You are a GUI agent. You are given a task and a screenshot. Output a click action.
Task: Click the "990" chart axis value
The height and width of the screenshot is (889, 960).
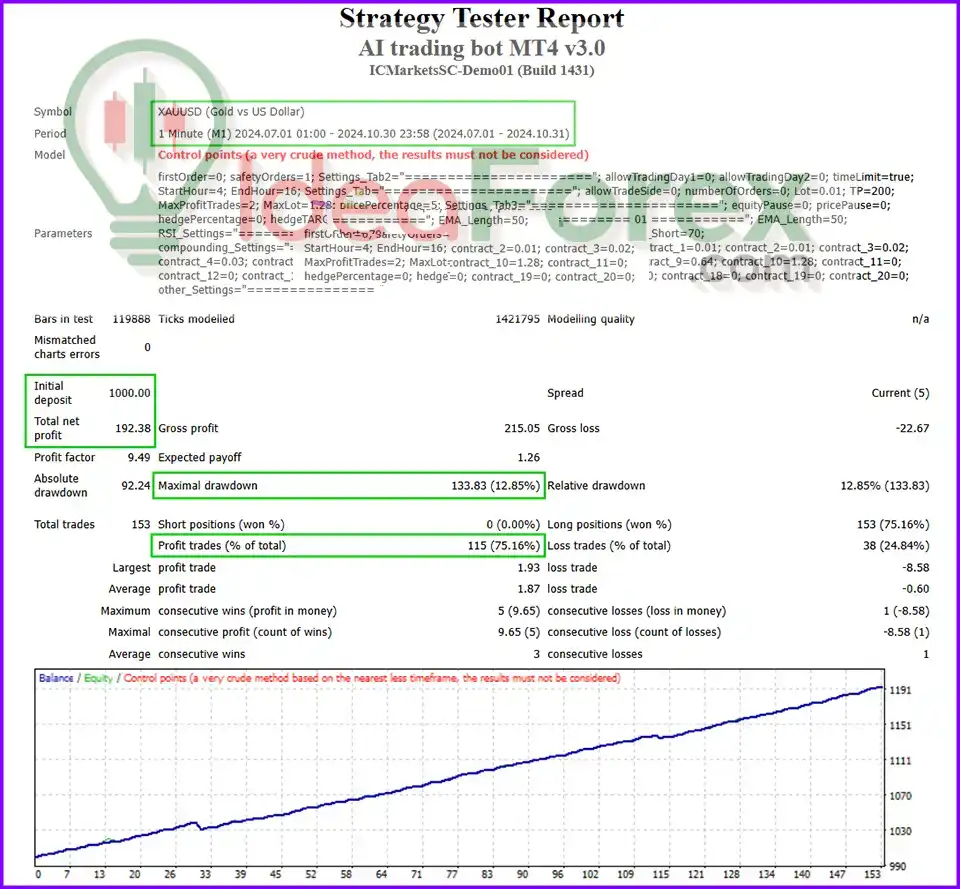tap(898, 866)
